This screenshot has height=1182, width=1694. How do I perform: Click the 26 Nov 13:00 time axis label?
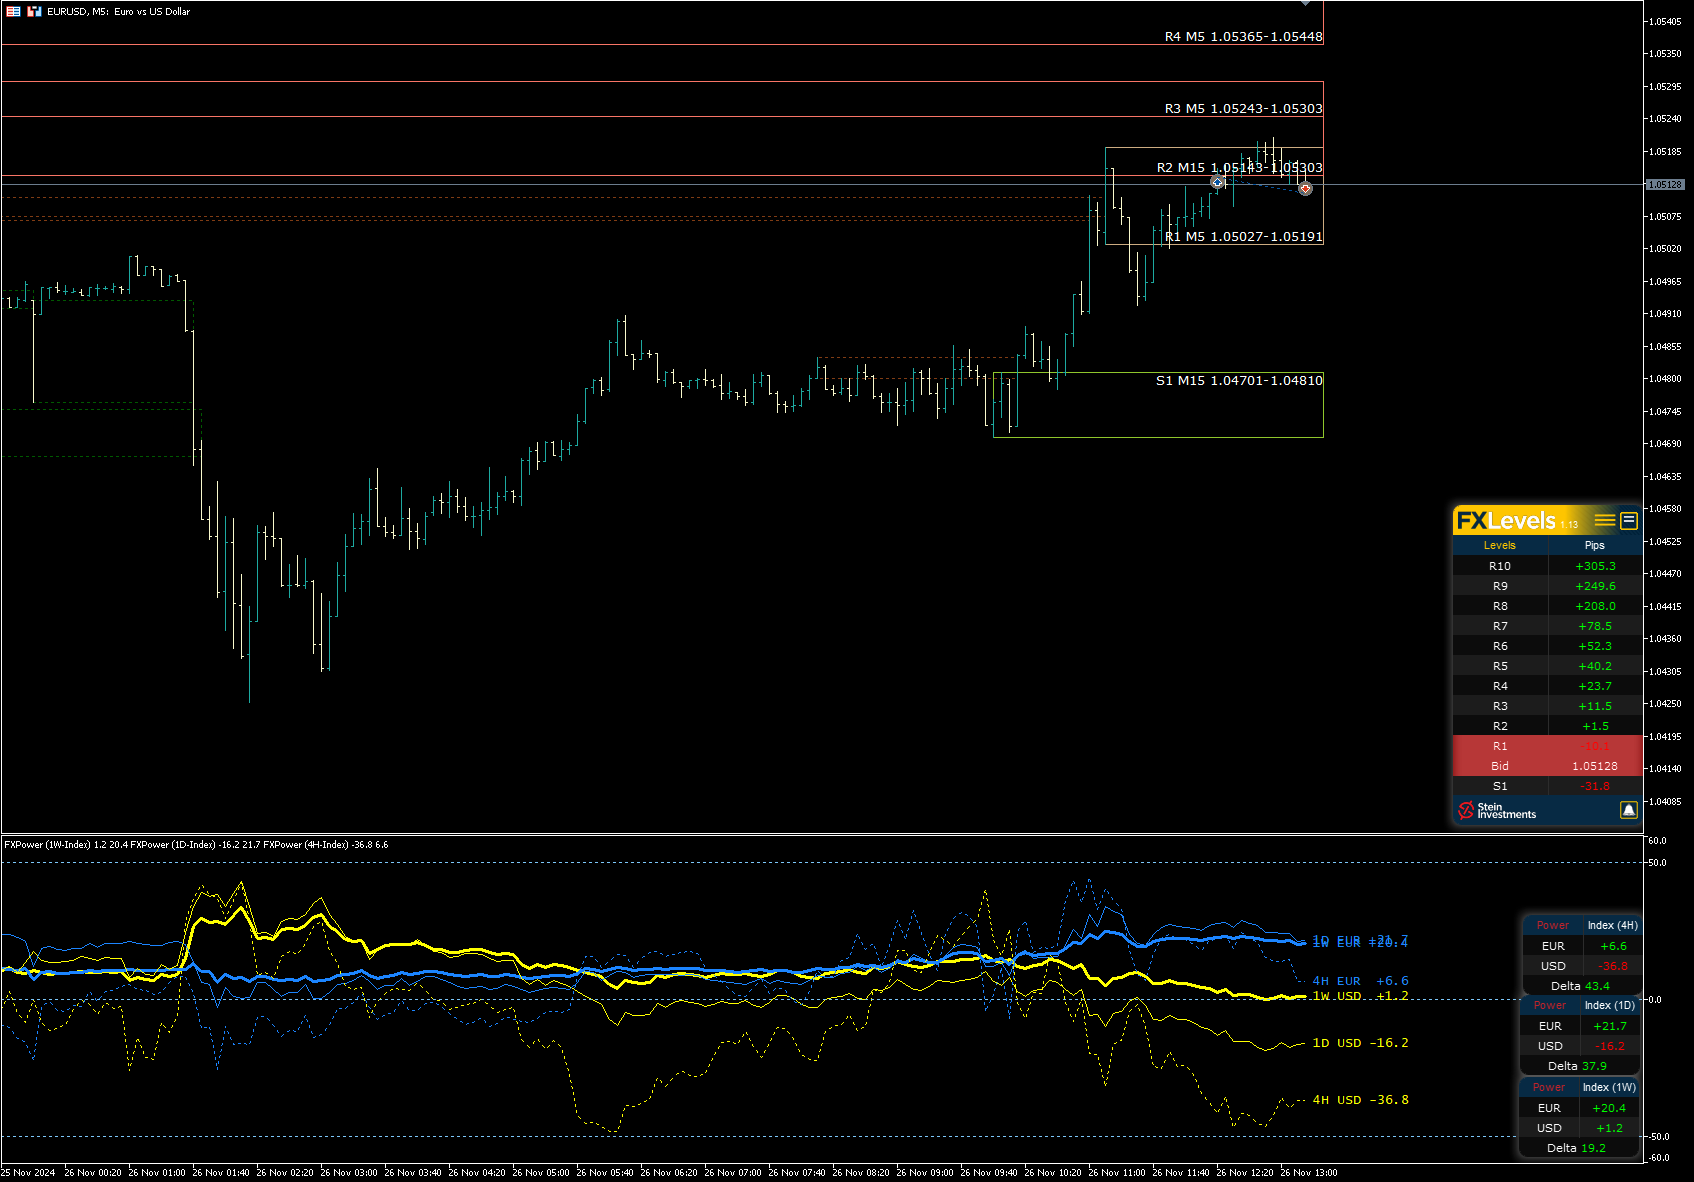coord(1309,1173)
